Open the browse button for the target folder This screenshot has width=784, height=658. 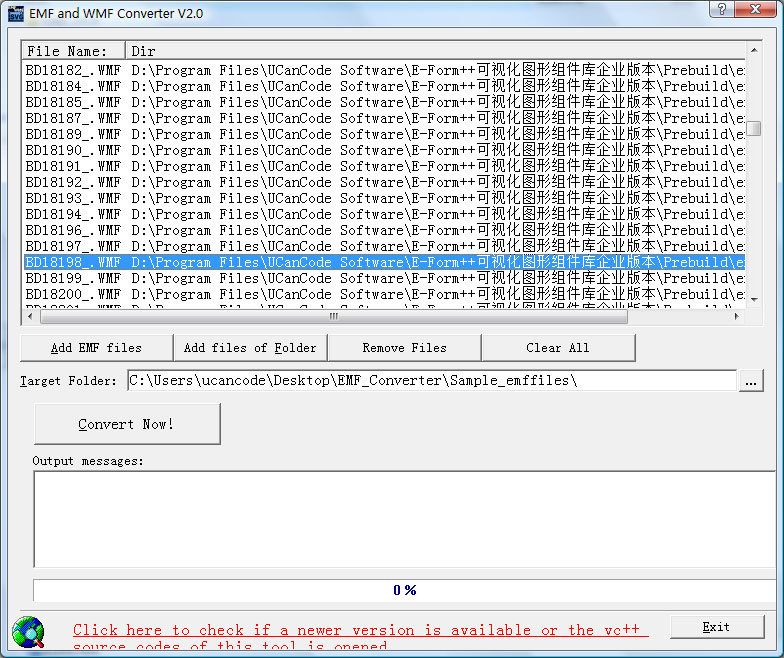click(752, 381)
